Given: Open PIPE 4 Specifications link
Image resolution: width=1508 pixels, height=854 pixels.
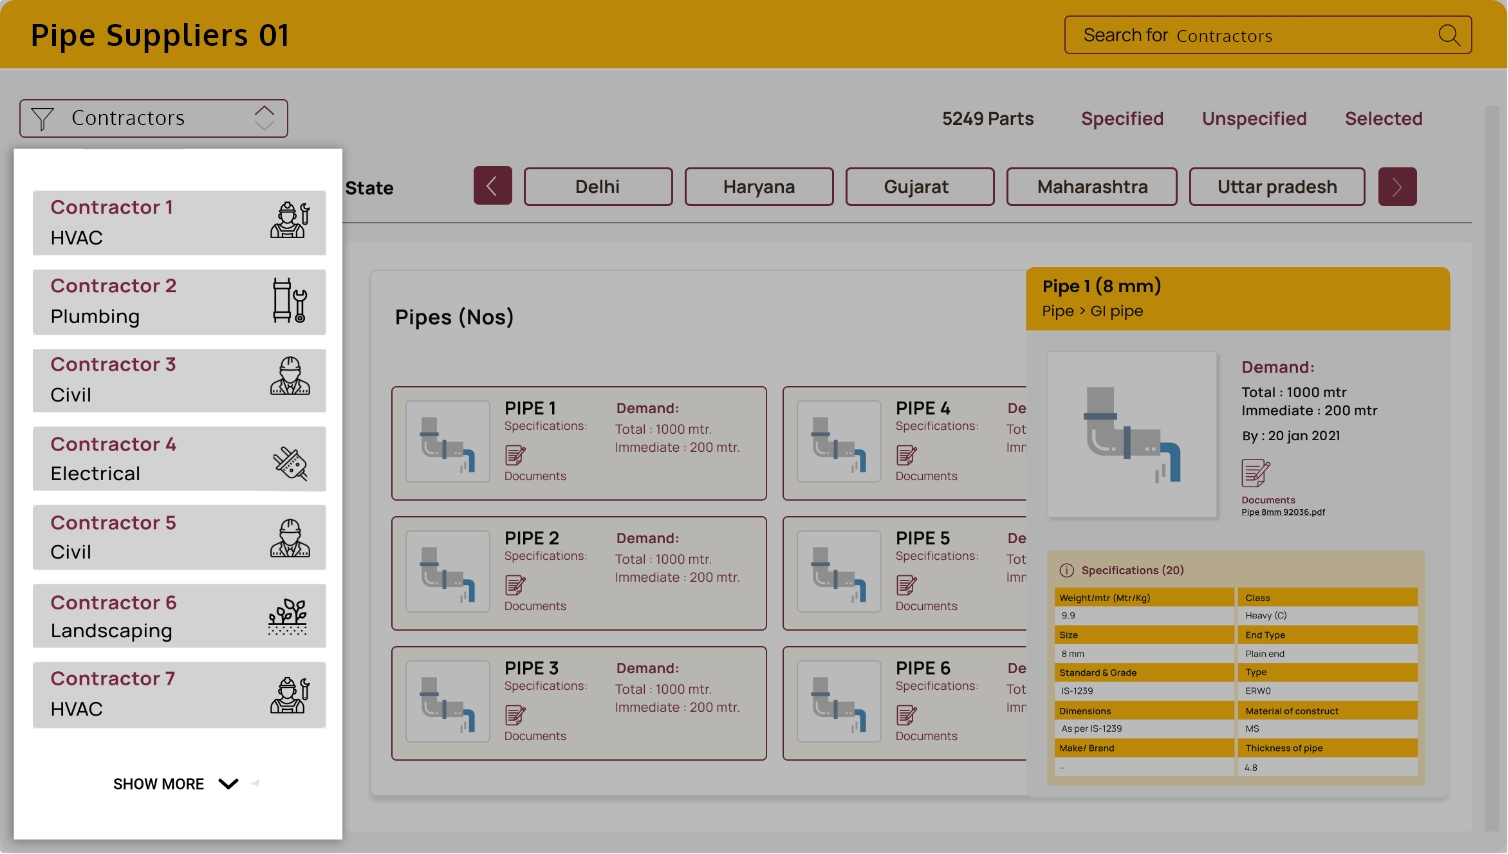Looking at the screenshot, I should [x=936, y=426].
